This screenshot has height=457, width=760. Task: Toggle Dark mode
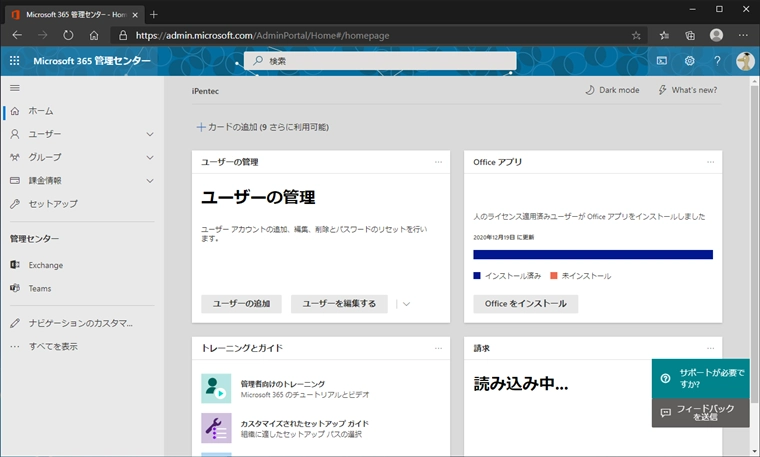point(612,90)
